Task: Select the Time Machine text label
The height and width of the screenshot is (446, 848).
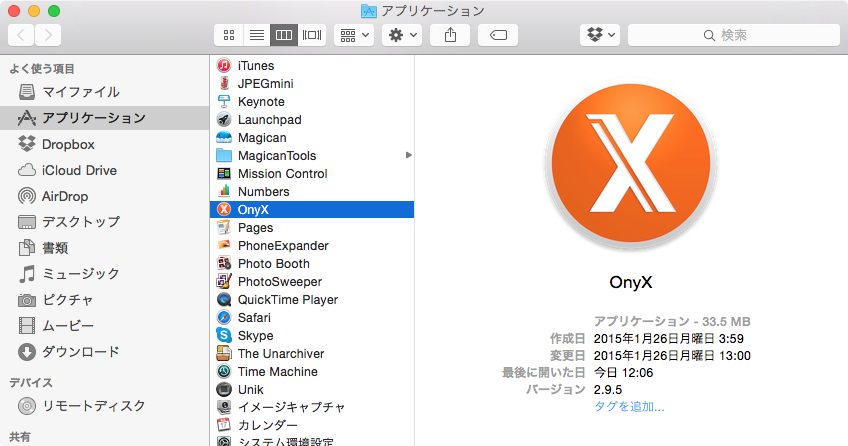Action: tap(277, 371)
